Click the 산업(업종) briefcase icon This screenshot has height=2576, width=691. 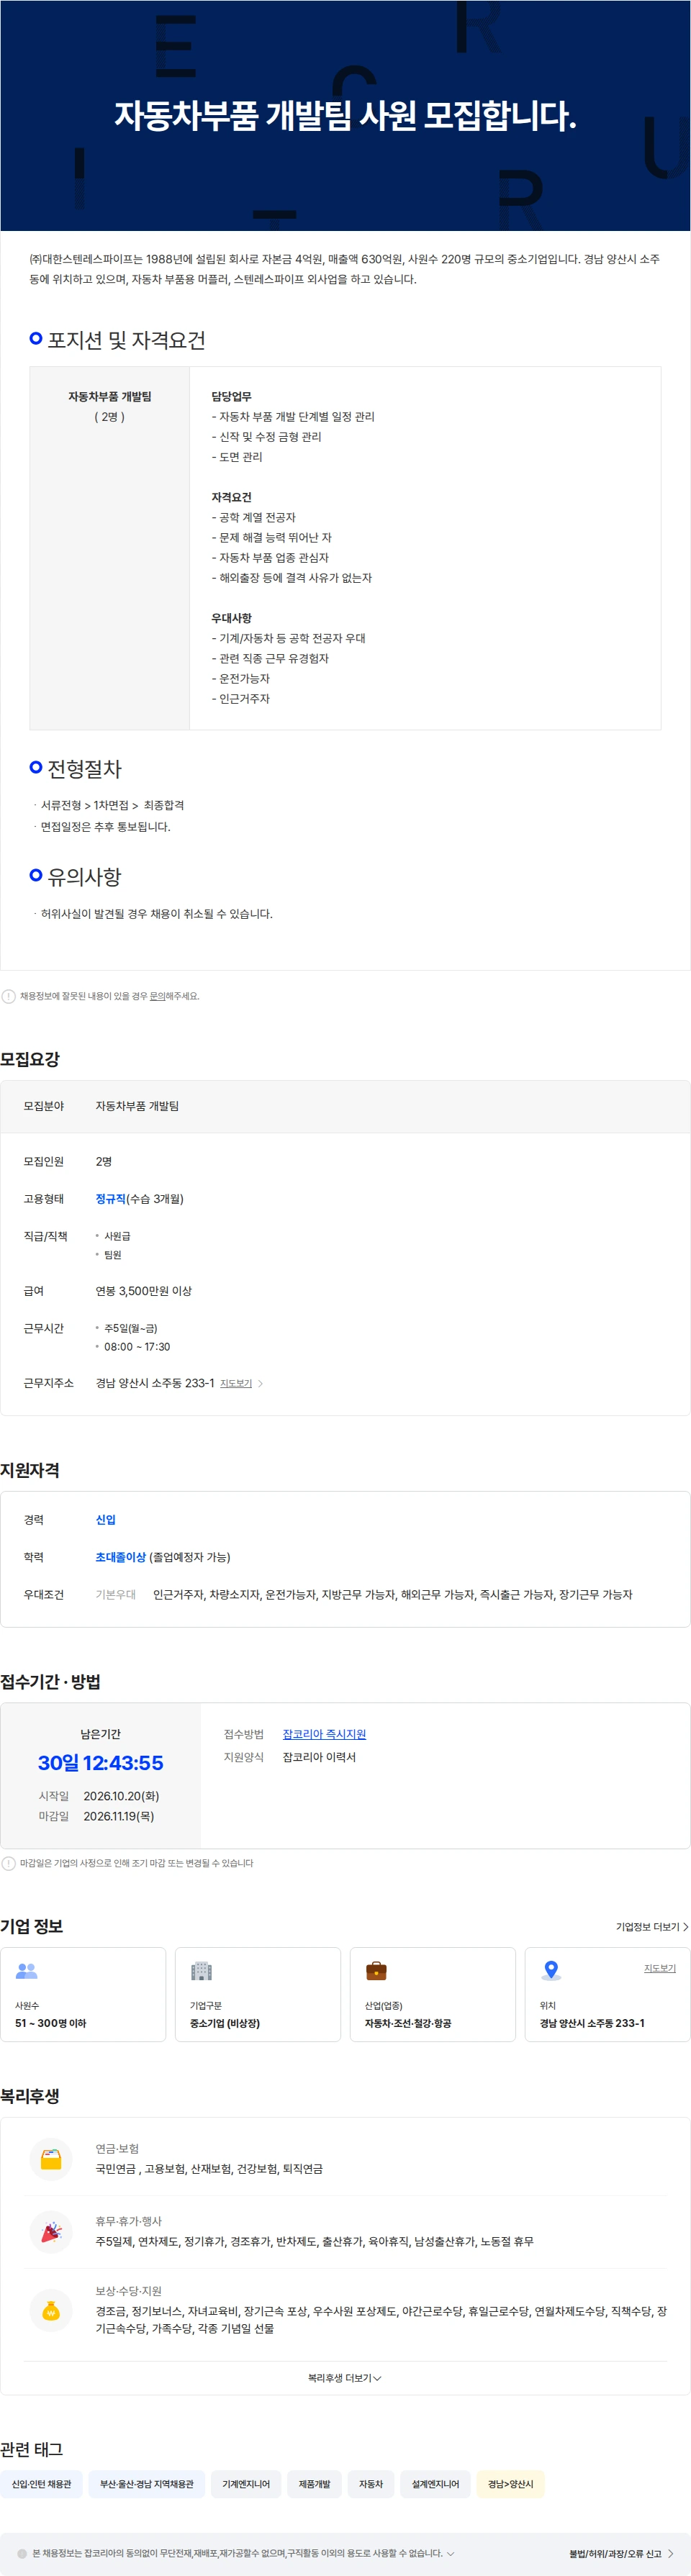(376, 1970)
